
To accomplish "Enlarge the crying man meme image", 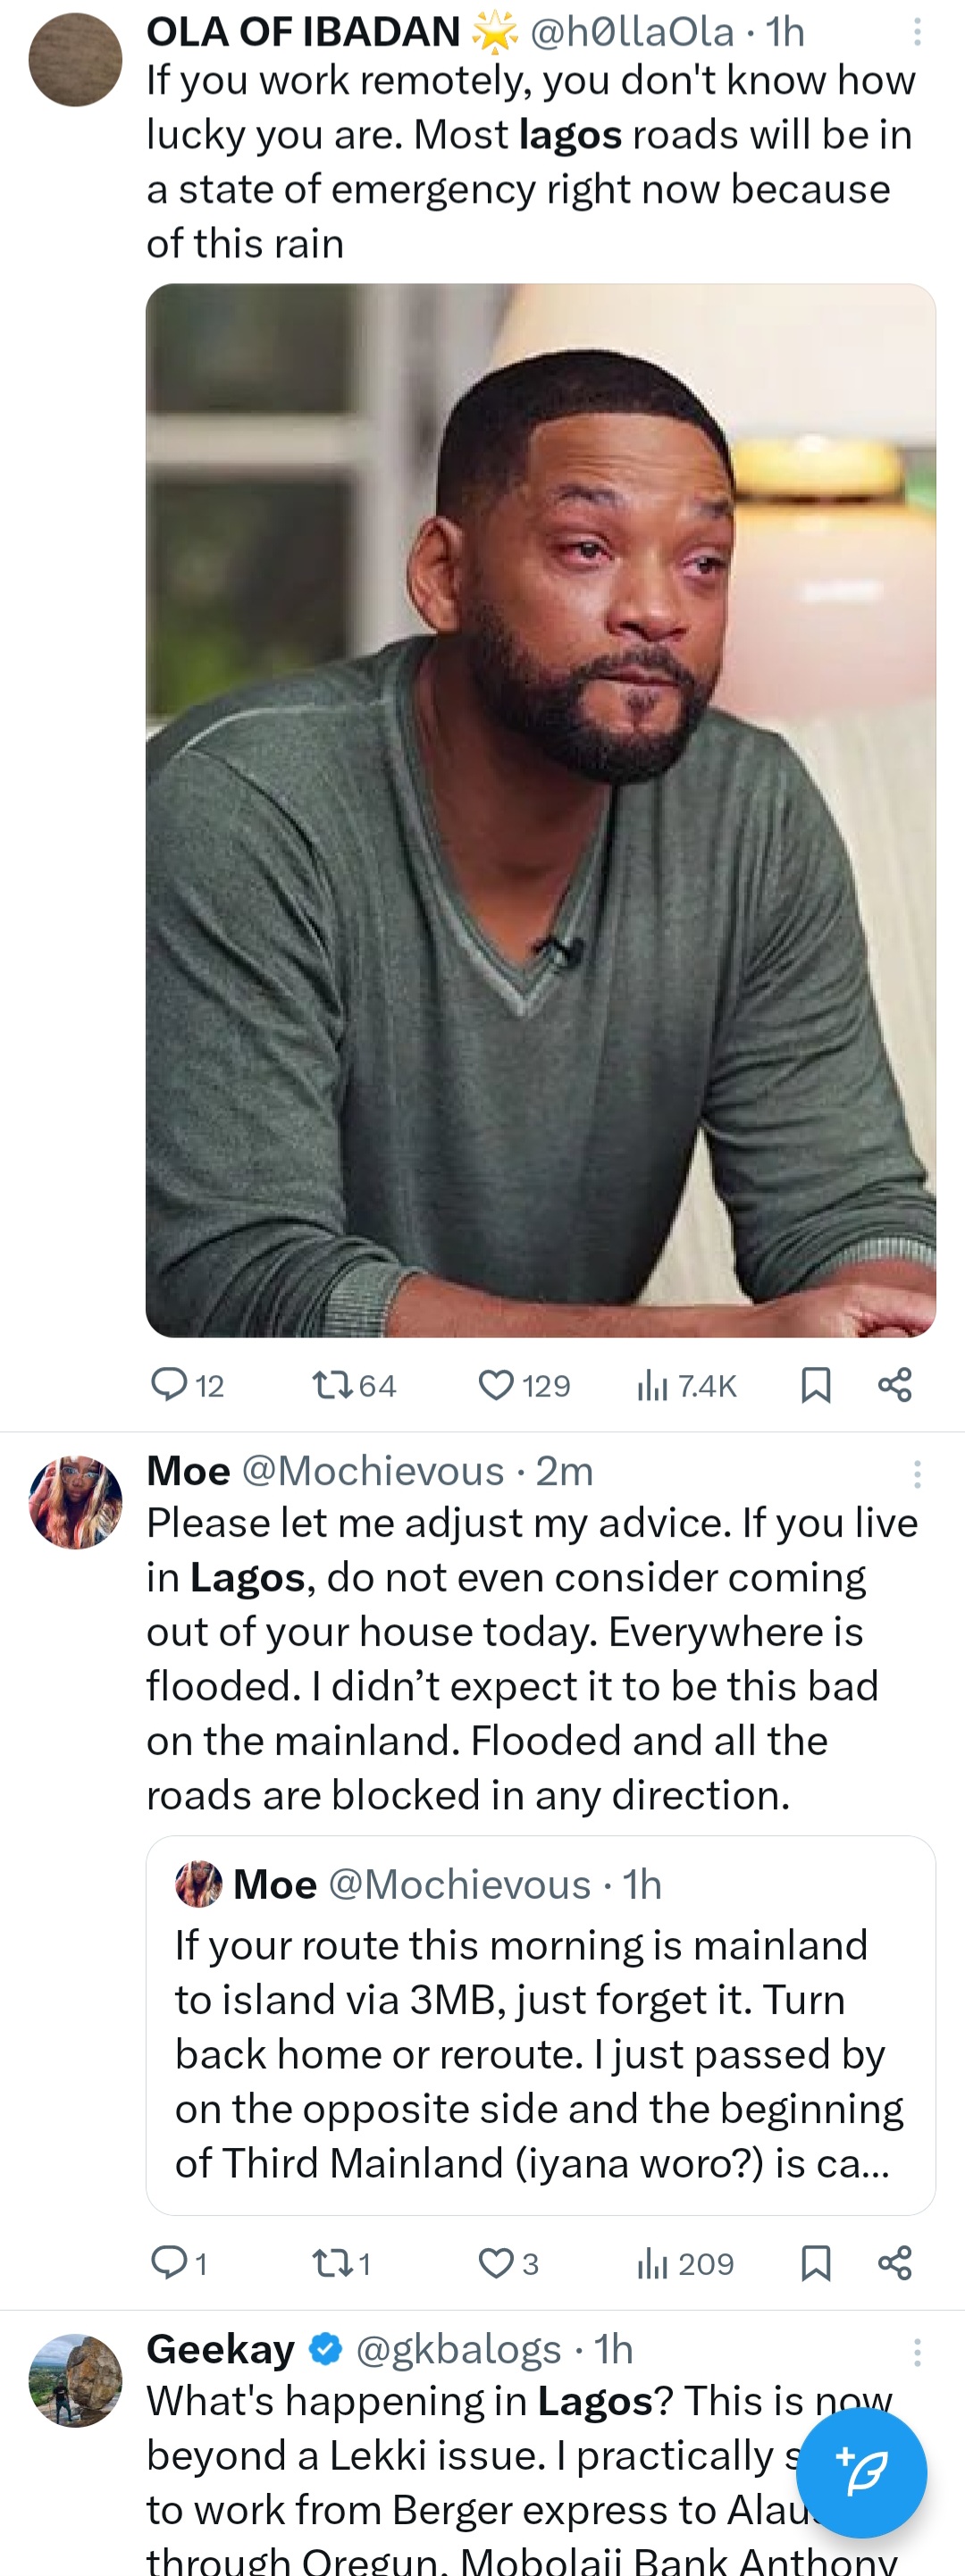I will (x=540, y=810).
